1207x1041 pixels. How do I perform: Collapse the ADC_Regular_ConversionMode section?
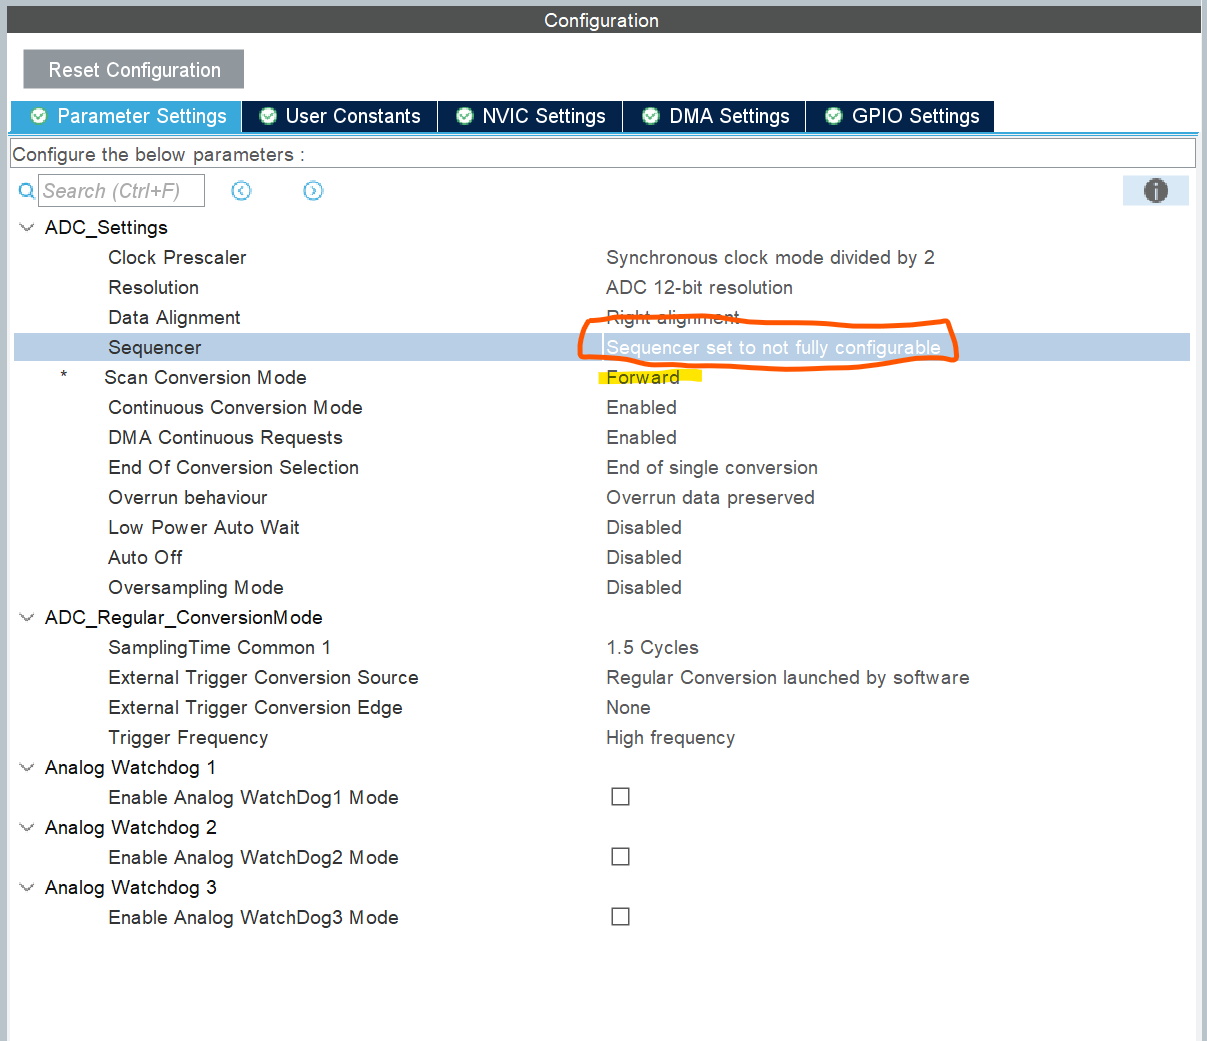[x=26, y=617]
